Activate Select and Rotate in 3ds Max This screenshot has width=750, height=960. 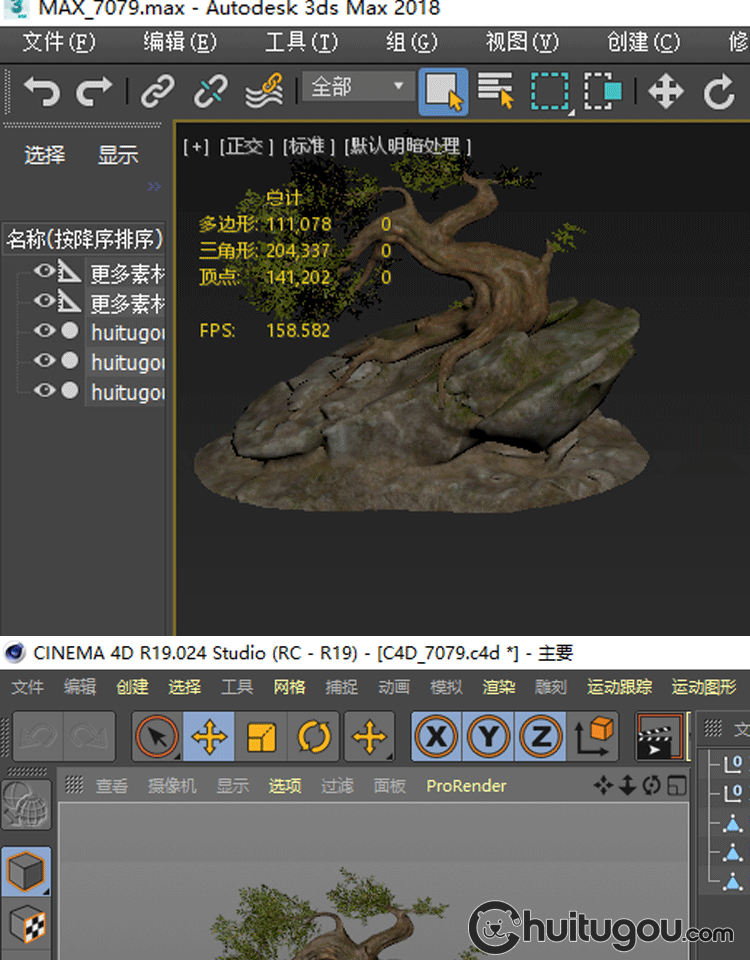719,92
